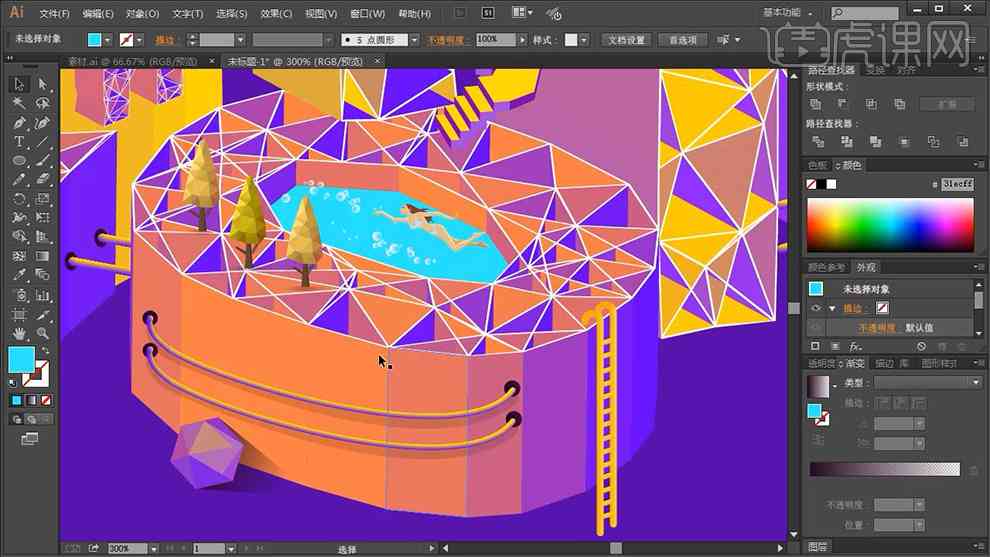Click the hex color value field
The width and height of the screenshot is (990, 557).
pyautogui.click(x=957, y=184)
